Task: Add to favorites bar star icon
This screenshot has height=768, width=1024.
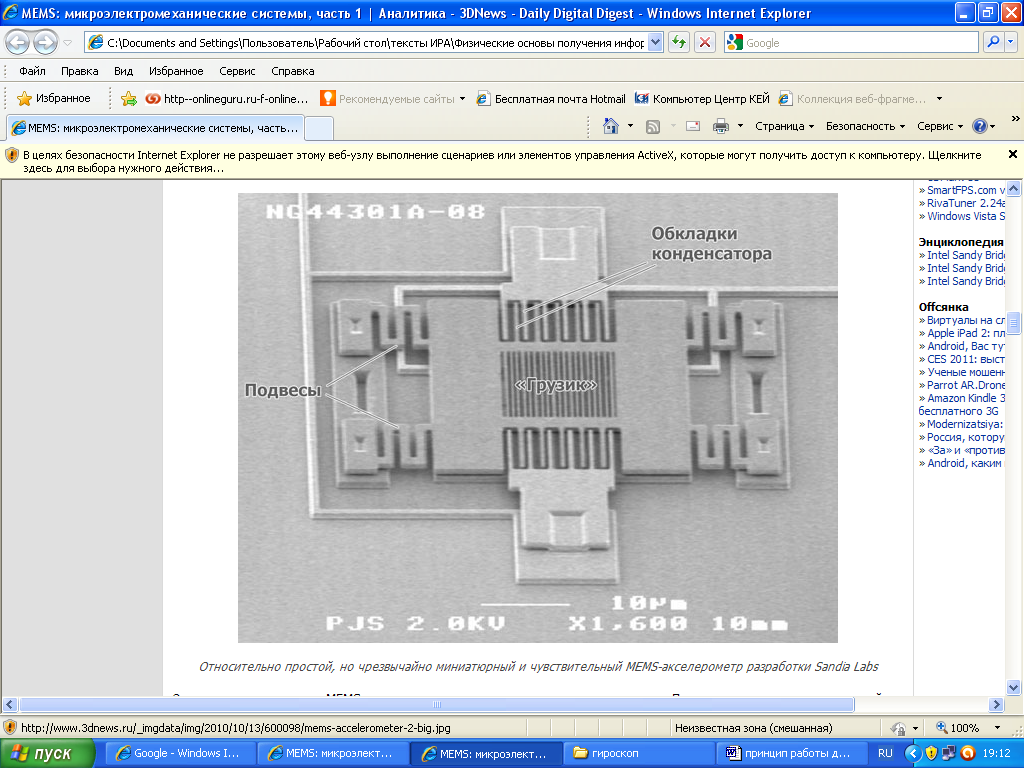Action: point(129,99)
